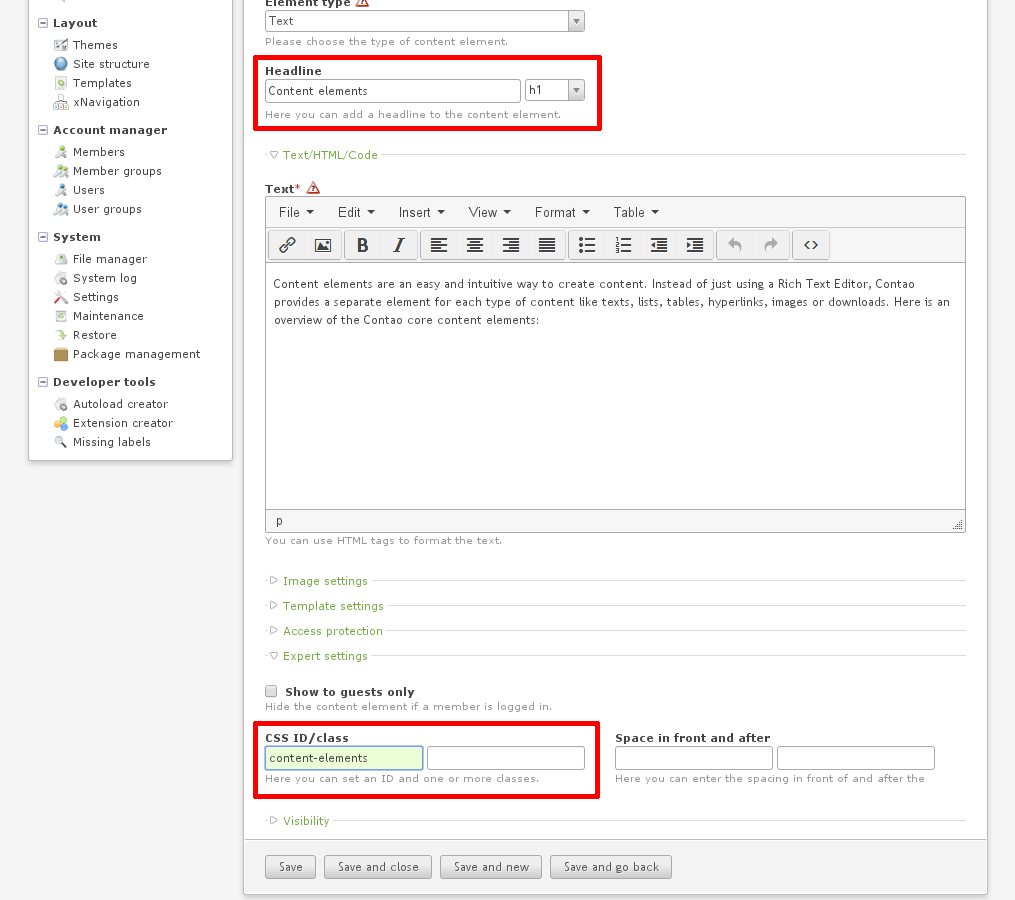
Task: Toggle italic formatting in the text editor
Action: coord(399,245)
